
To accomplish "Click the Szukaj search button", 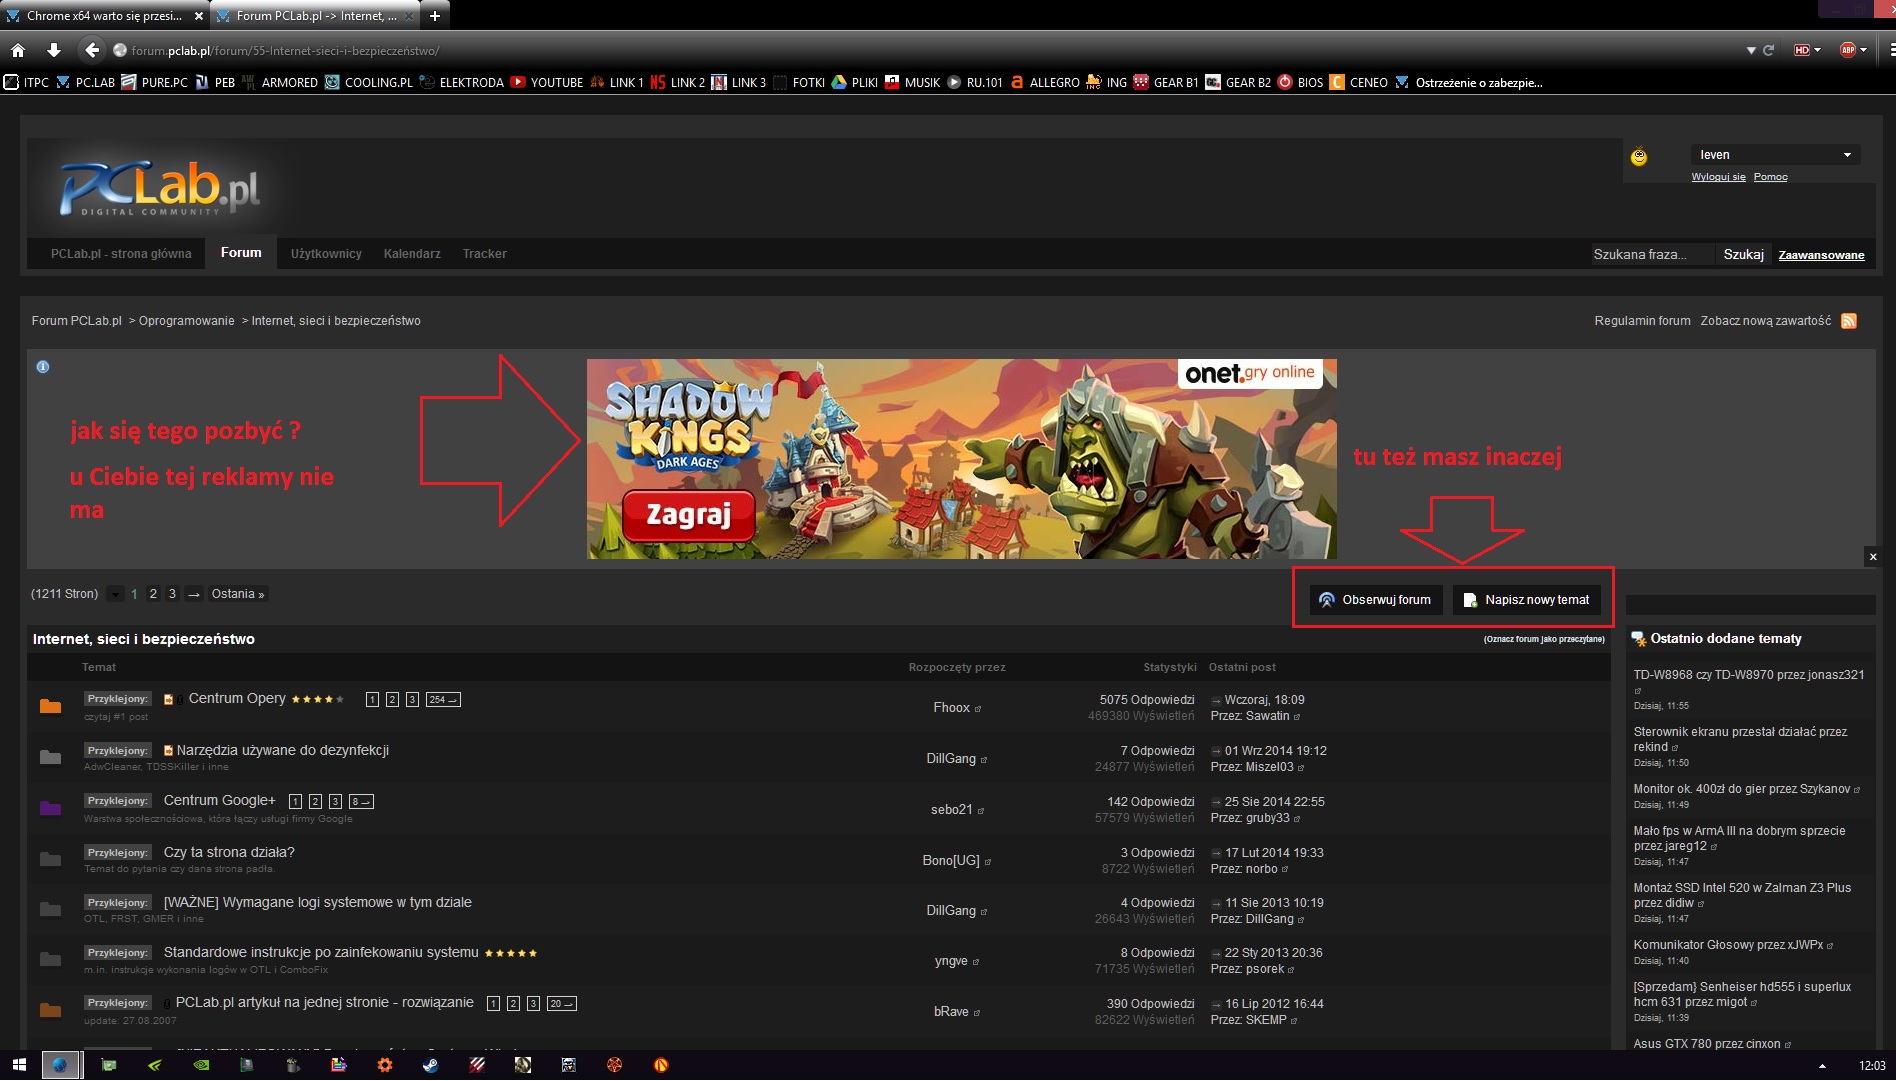I will 1743,254.
